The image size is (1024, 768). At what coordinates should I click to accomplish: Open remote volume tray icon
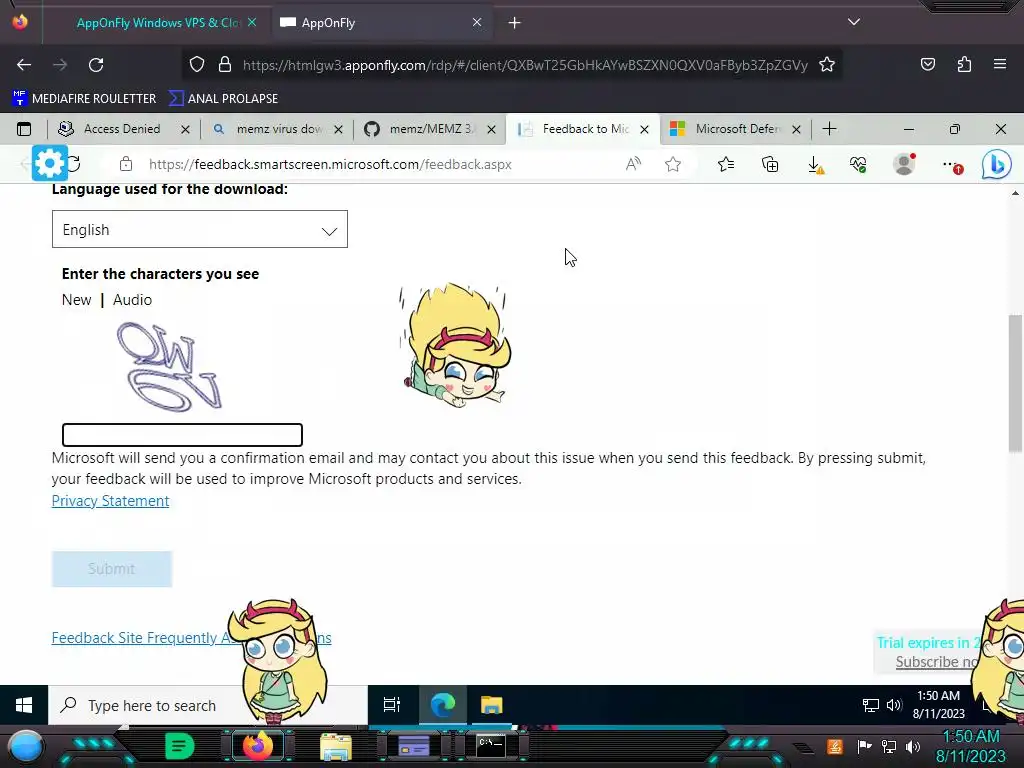(894, 705)
